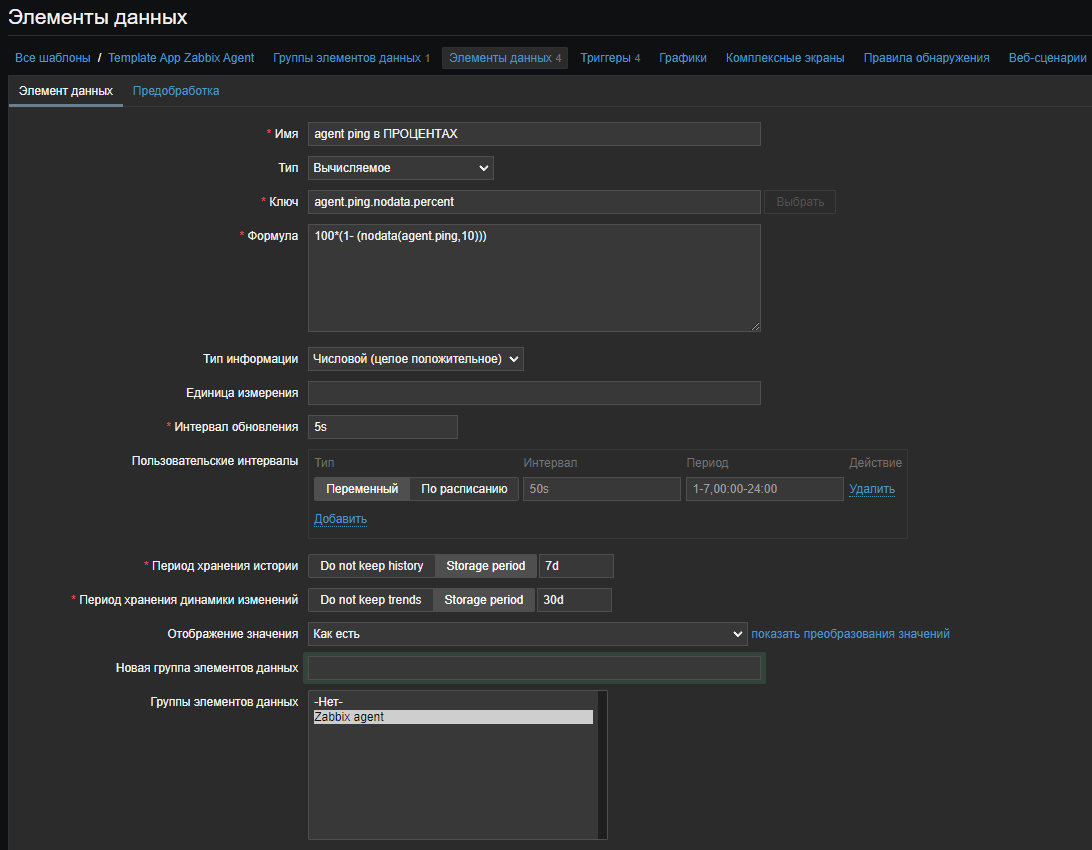Open the Веб-сценарии section
This screenshot has width=1092, height=850.
tap(1047, 57)
